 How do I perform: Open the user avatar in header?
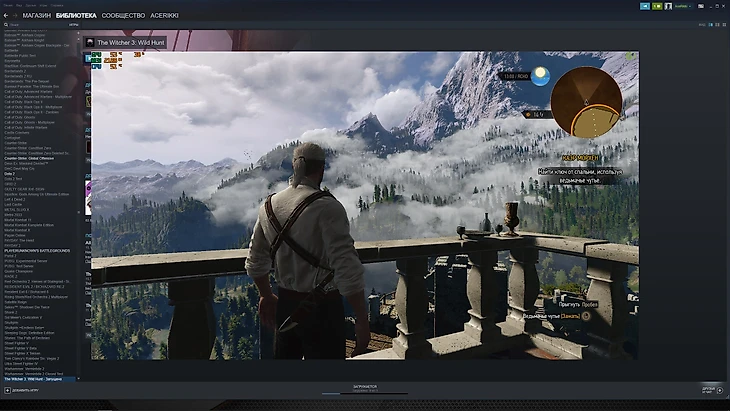668,6
